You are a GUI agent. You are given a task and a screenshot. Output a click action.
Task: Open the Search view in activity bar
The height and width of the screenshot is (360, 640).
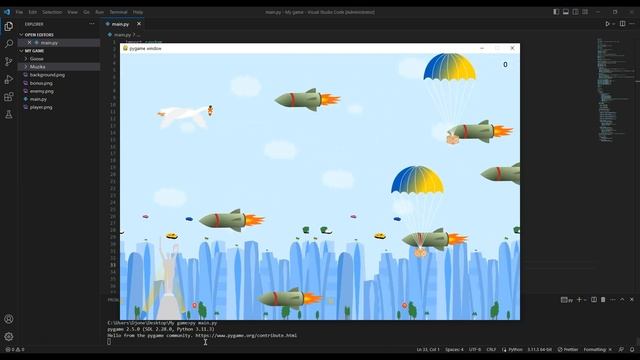point(9,44)
